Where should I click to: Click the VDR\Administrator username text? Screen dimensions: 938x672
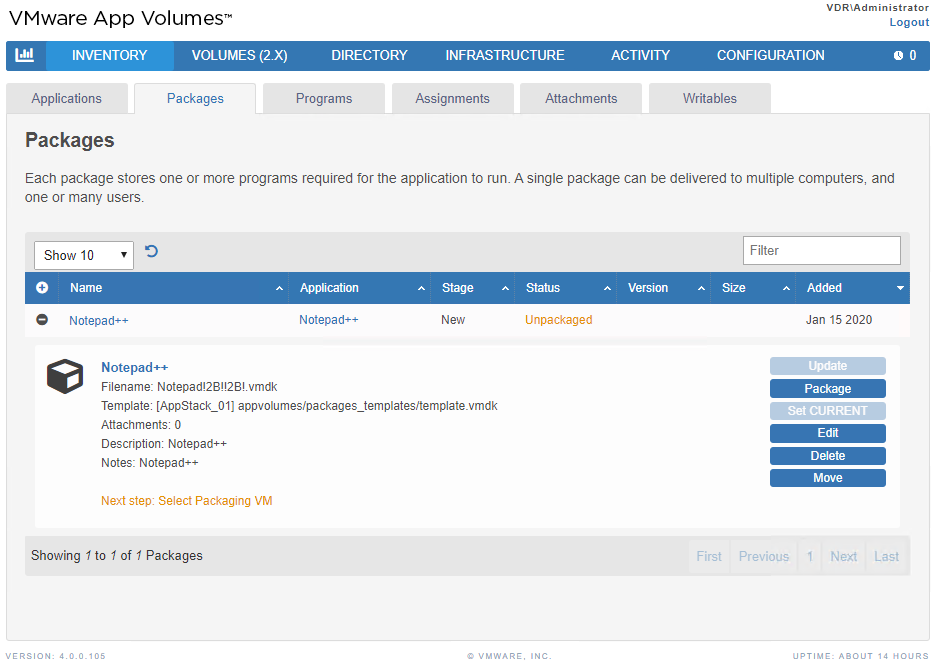click(x=878, y=7)
